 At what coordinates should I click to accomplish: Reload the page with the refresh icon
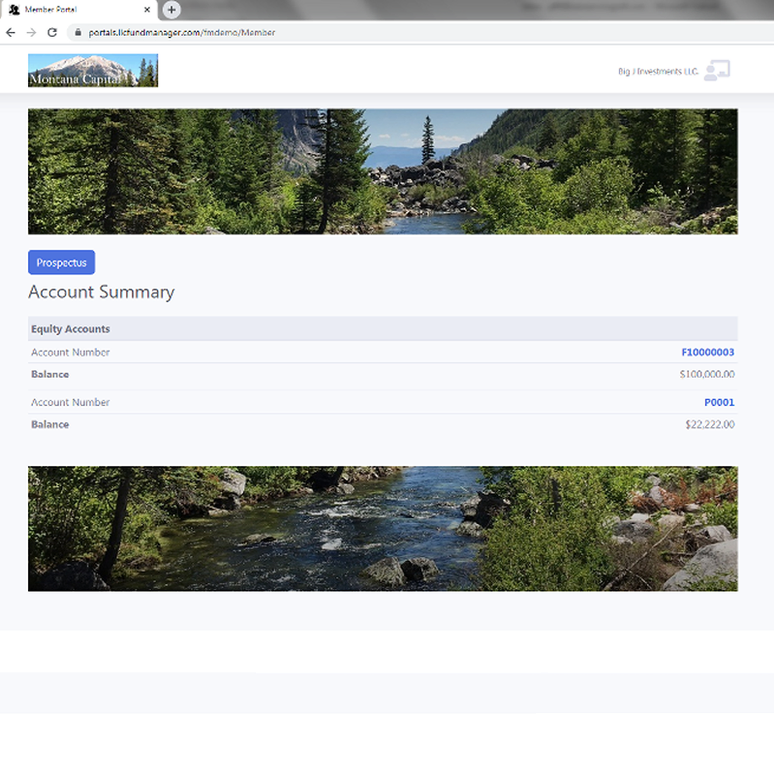coord(52,33)
